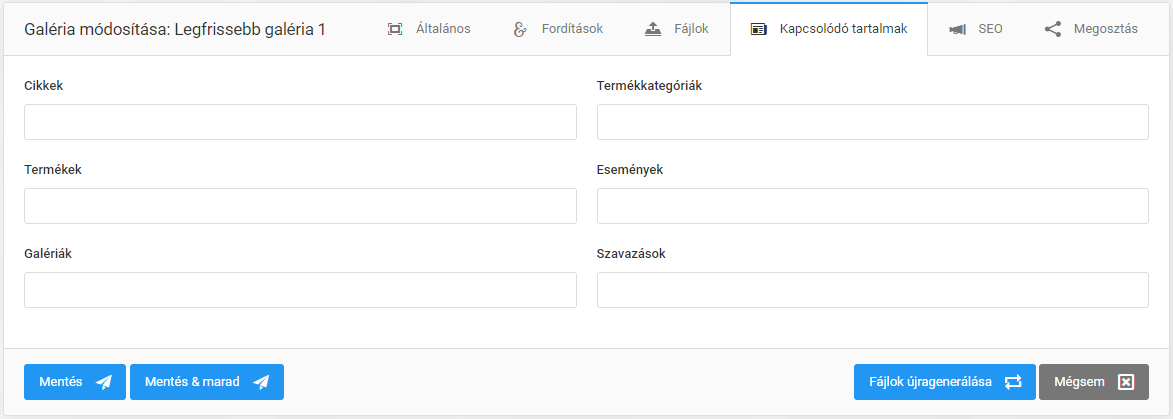Open the Megosztás tab
The image size is (1173, 419).
1091,29
